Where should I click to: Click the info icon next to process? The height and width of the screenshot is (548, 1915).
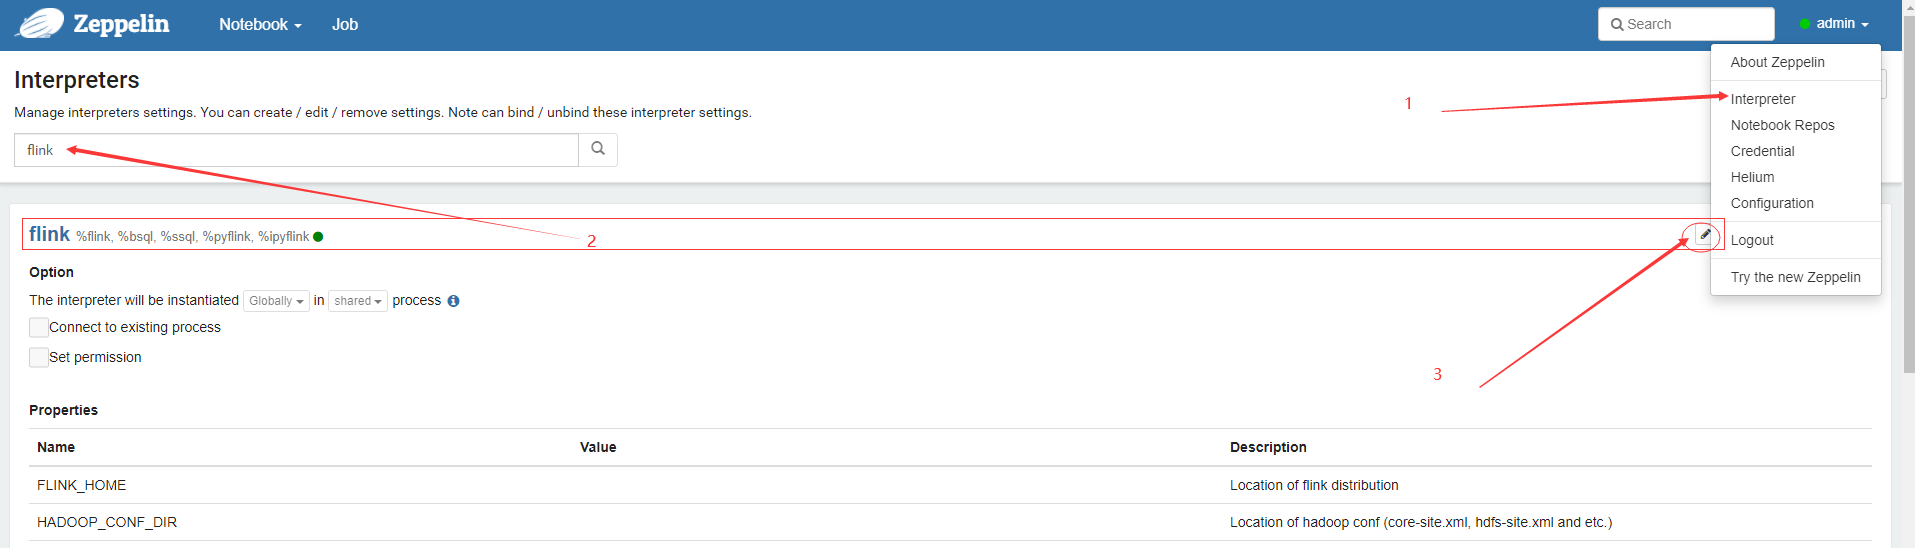pyautogui.click(x=453, y=301)
